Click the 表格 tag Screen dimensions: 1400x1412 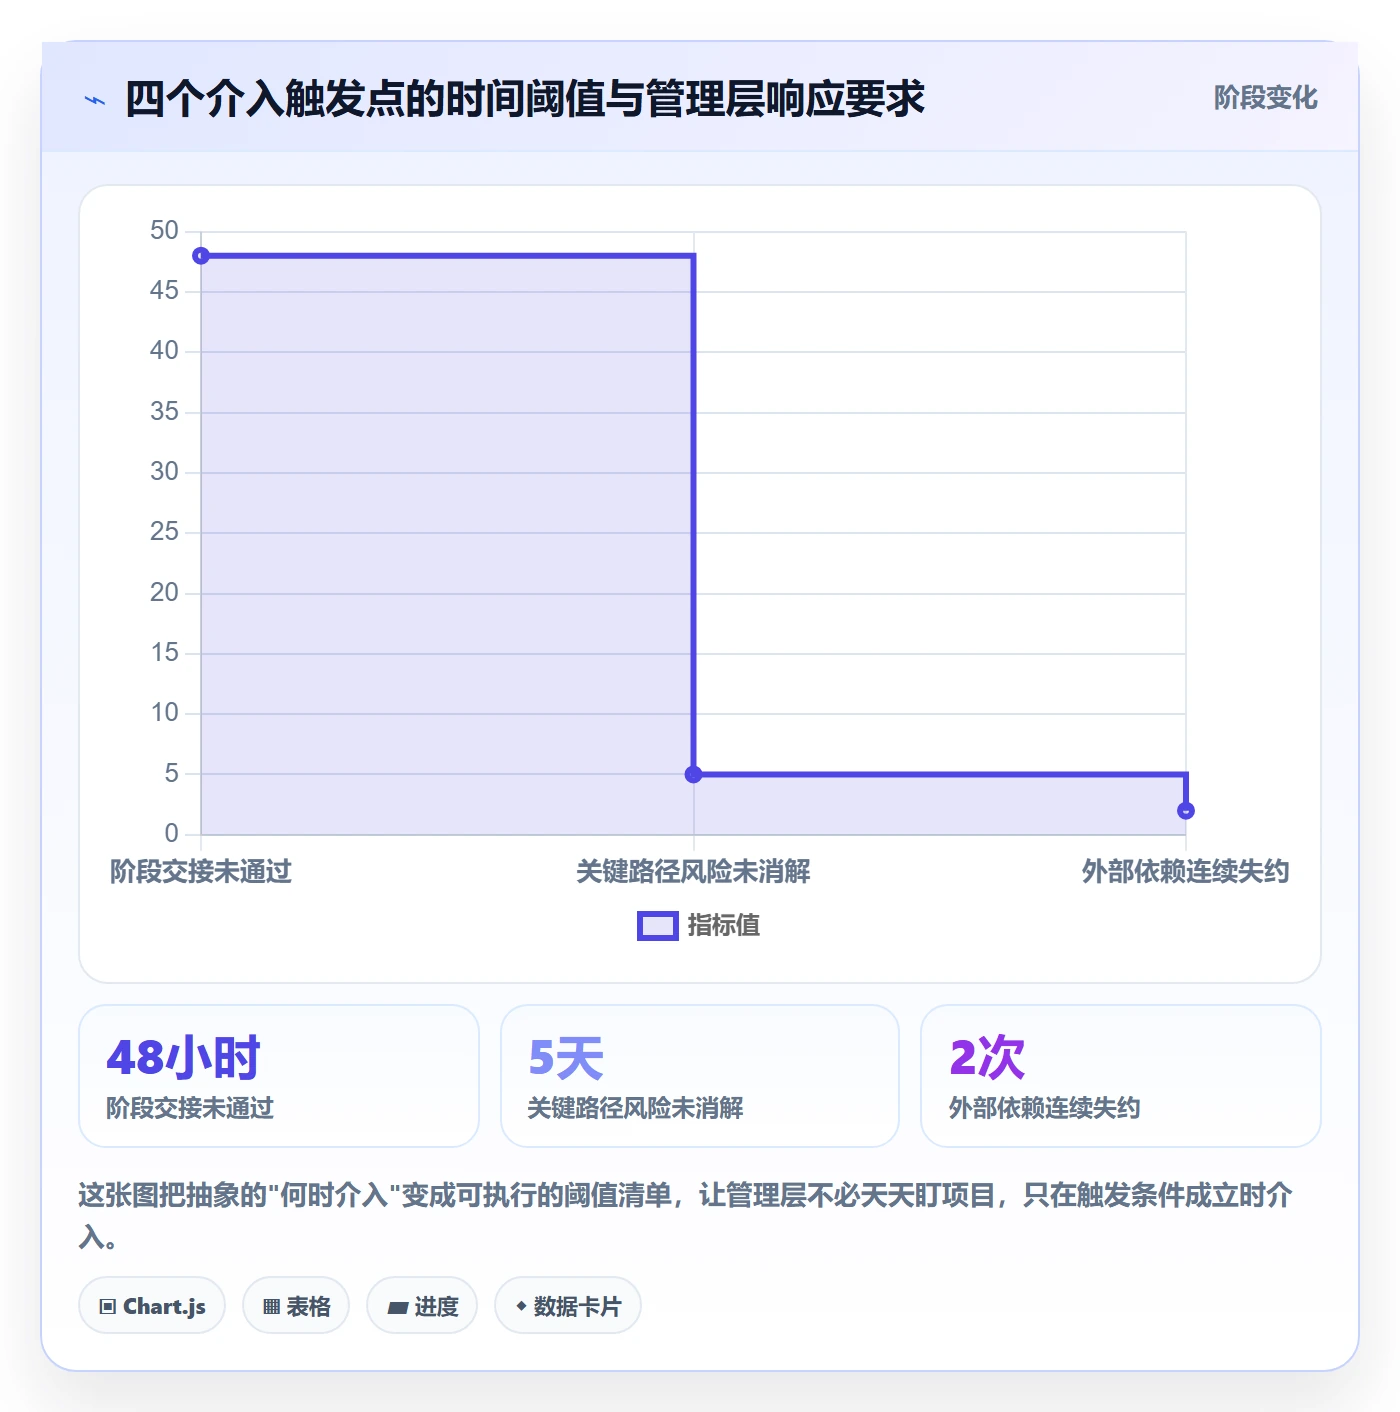click(296, 1306)
